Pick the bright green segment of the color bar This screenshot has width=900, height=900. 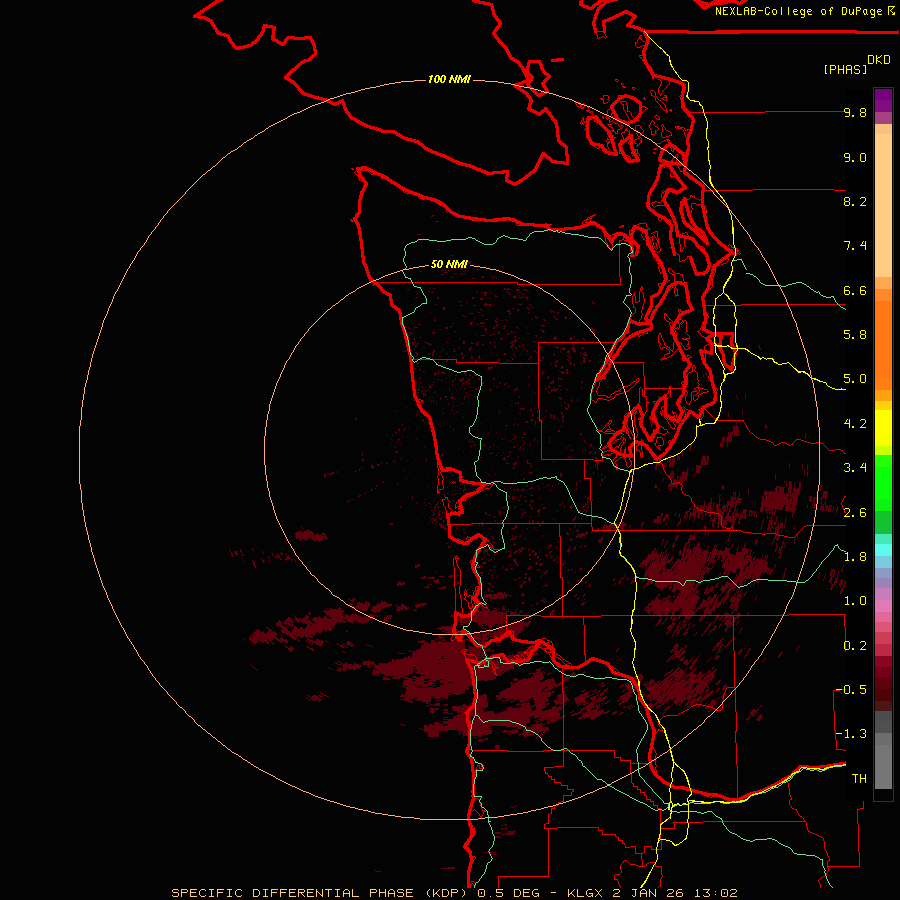coord(883,482)
